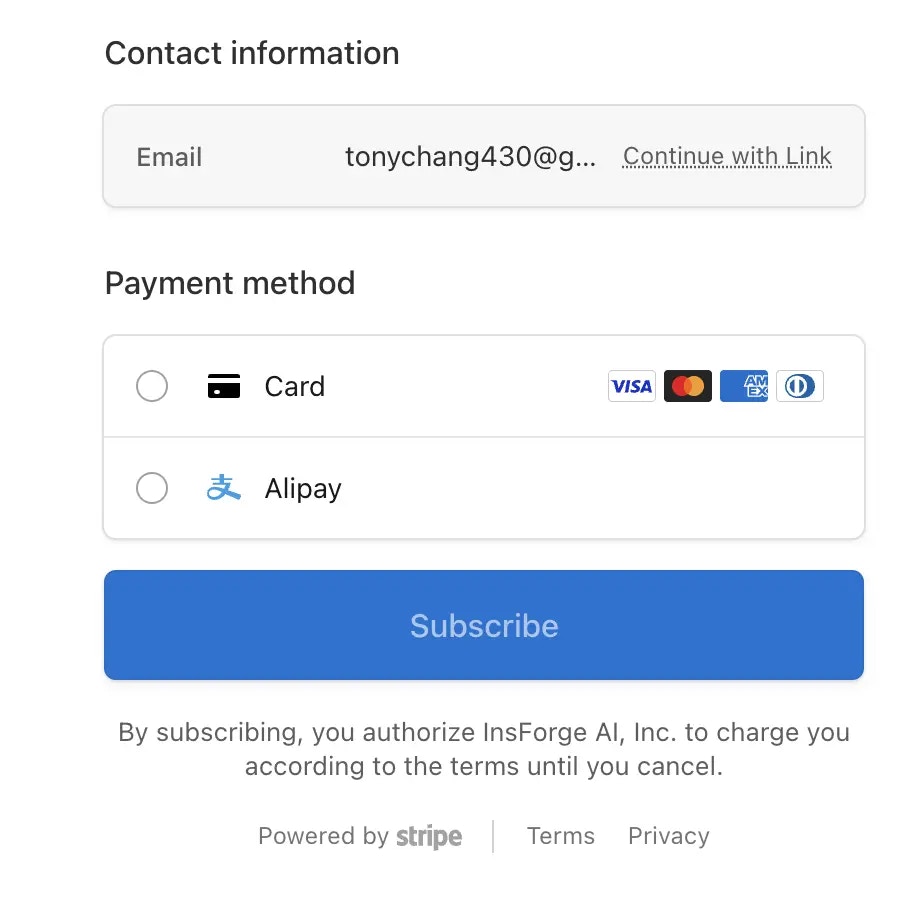Click the Visa card brand icon

point(631,386)
